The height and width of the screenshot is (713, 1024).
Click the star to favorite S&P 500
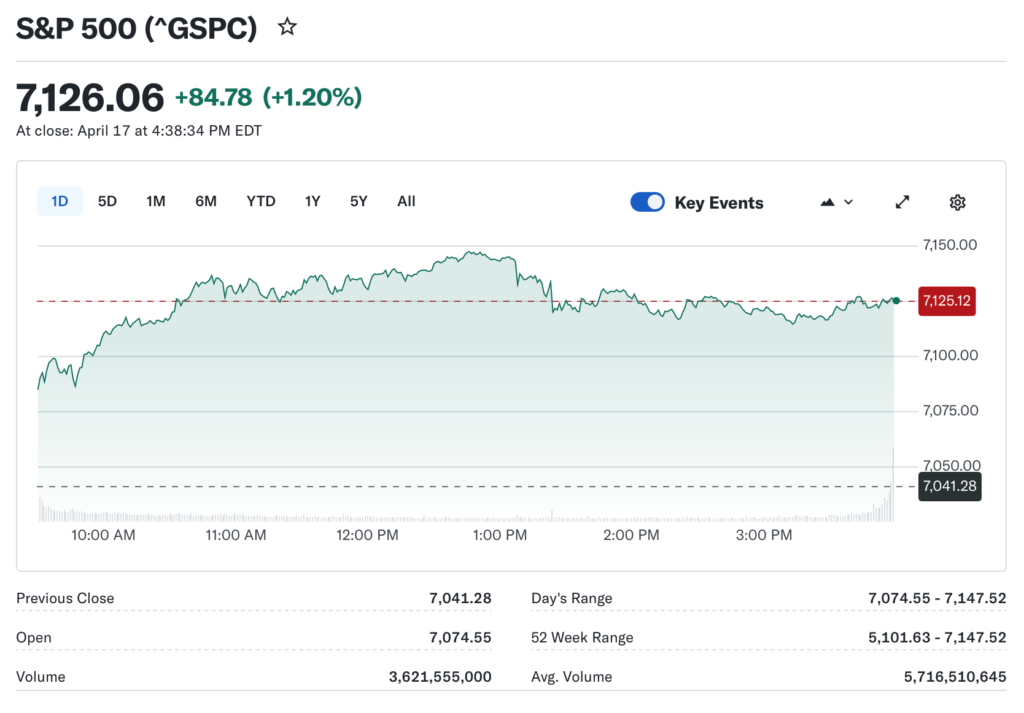point(286,27)
